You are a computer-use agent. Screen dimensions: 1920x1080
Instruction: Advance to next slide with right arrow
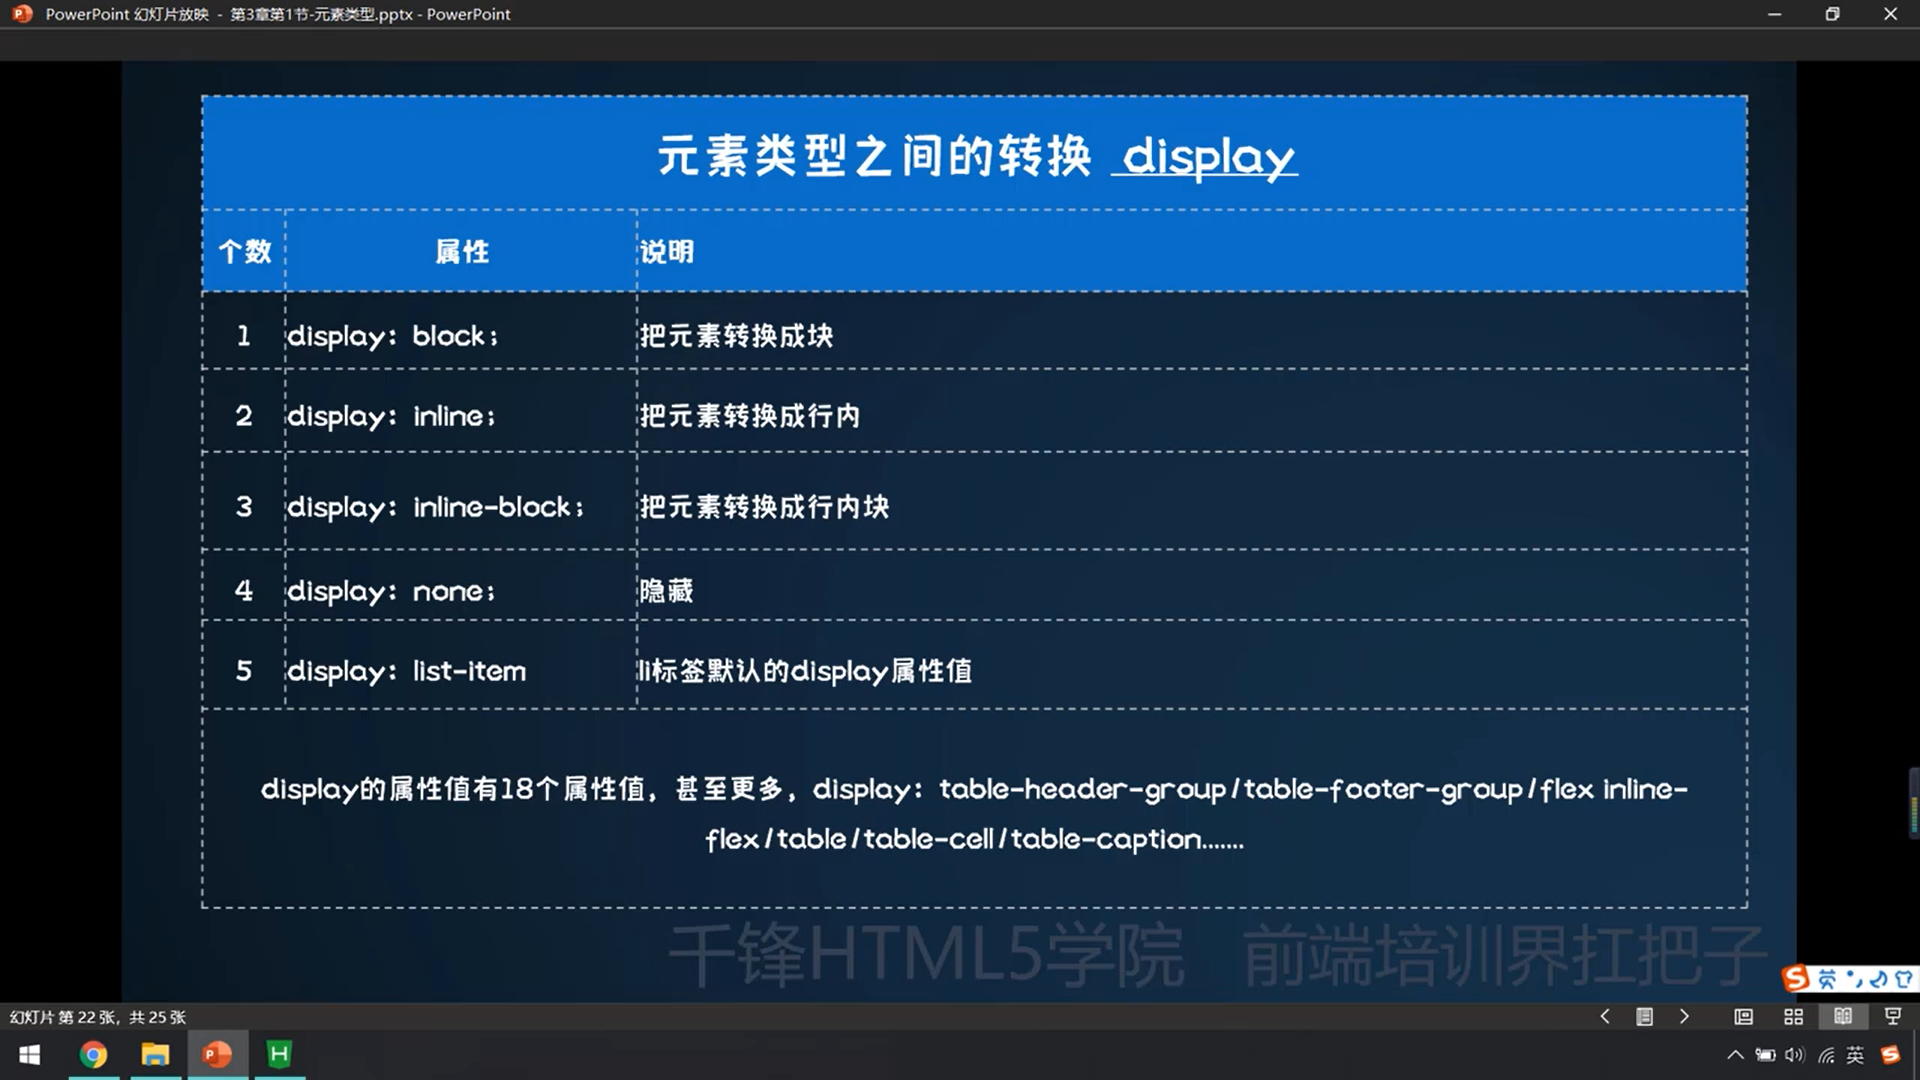point(1684,1016)
